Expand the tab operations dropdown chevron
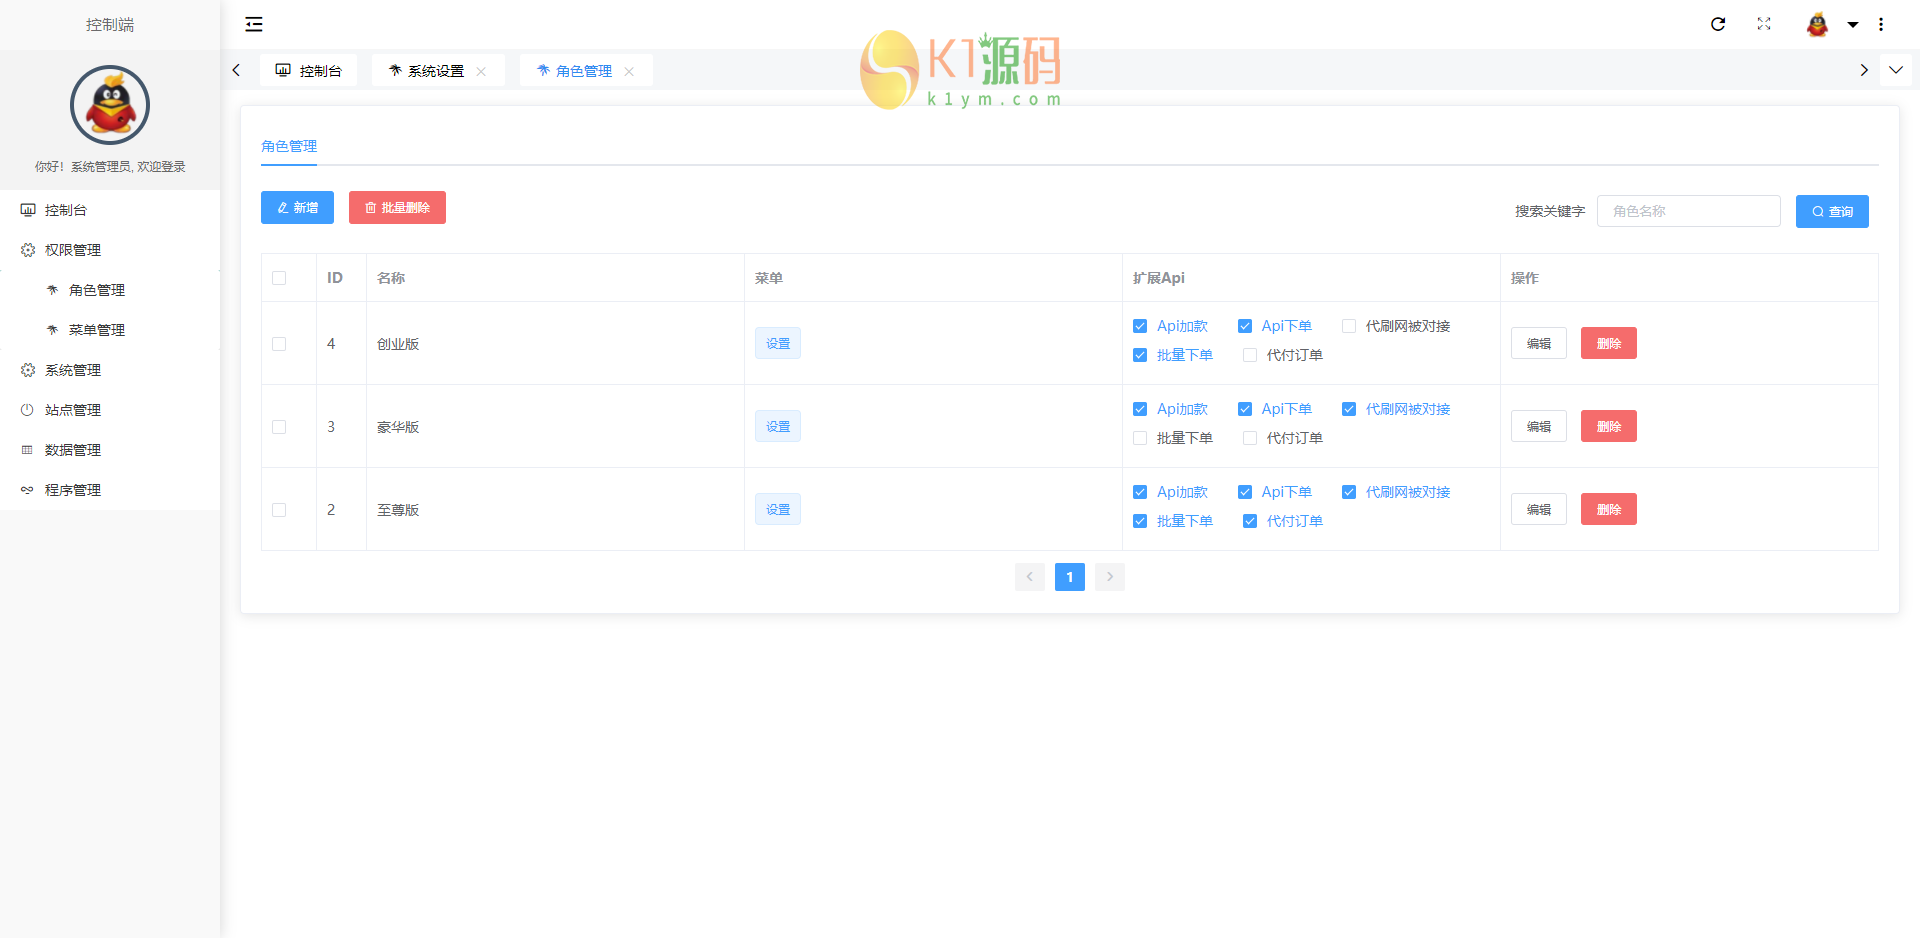 (x=1895, y=70)
